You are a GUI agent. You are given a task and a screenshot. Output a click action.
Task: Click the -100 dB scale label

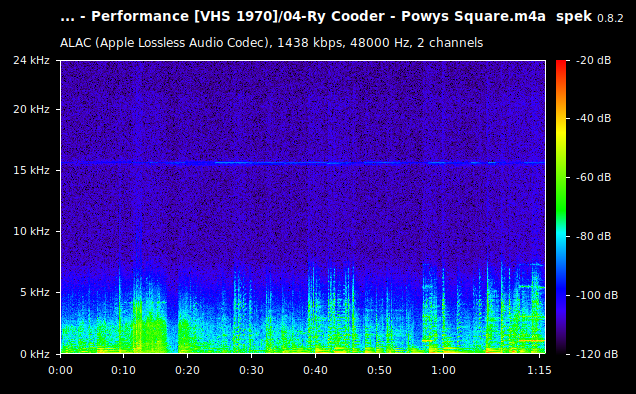pyautogui.click(x=597, y=295)
